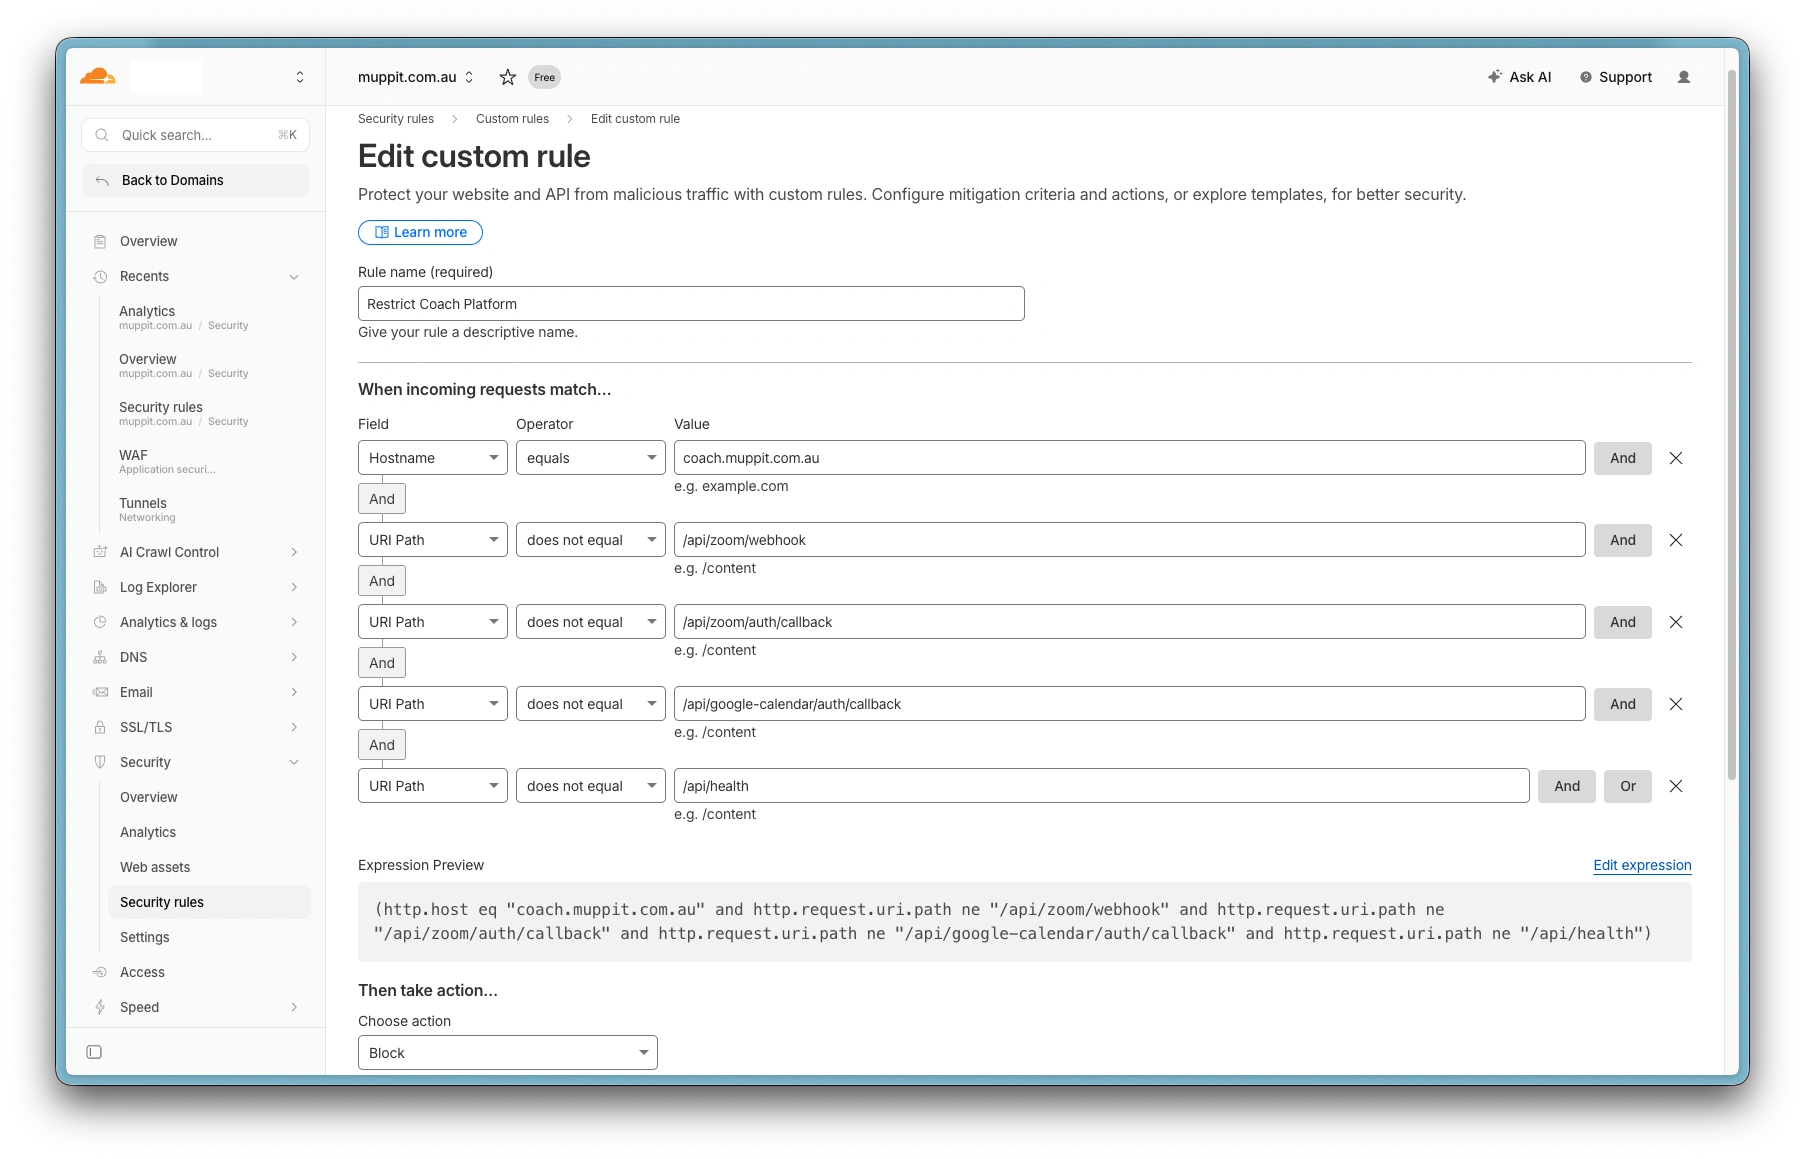
Task: Open the Support help menu
Action: (1615, 77)
